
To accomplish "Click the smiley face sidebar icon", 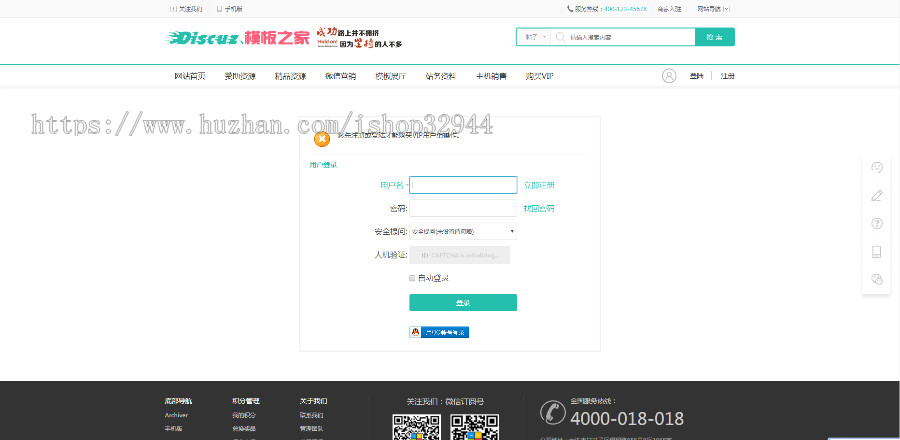I will [x=876, y=168].
